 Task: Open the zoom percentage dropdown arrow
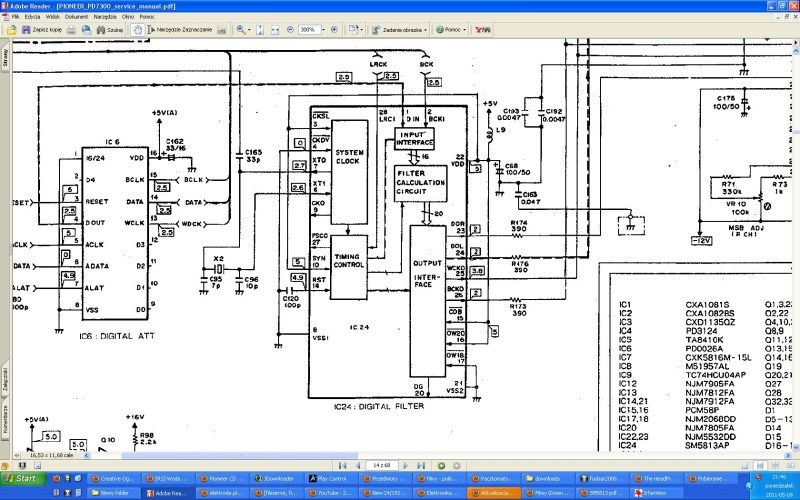[x=323, y=30]
